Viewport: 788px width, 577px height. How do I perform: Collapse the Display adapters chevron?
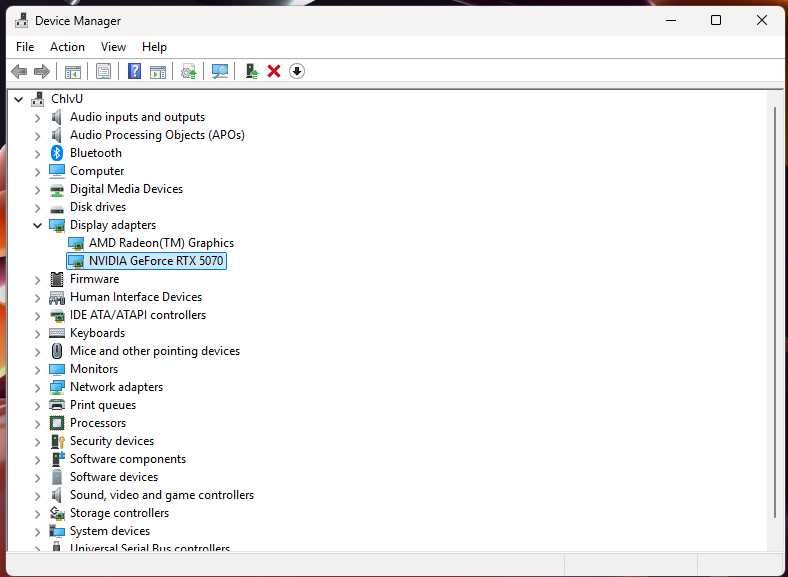(37, 225)
